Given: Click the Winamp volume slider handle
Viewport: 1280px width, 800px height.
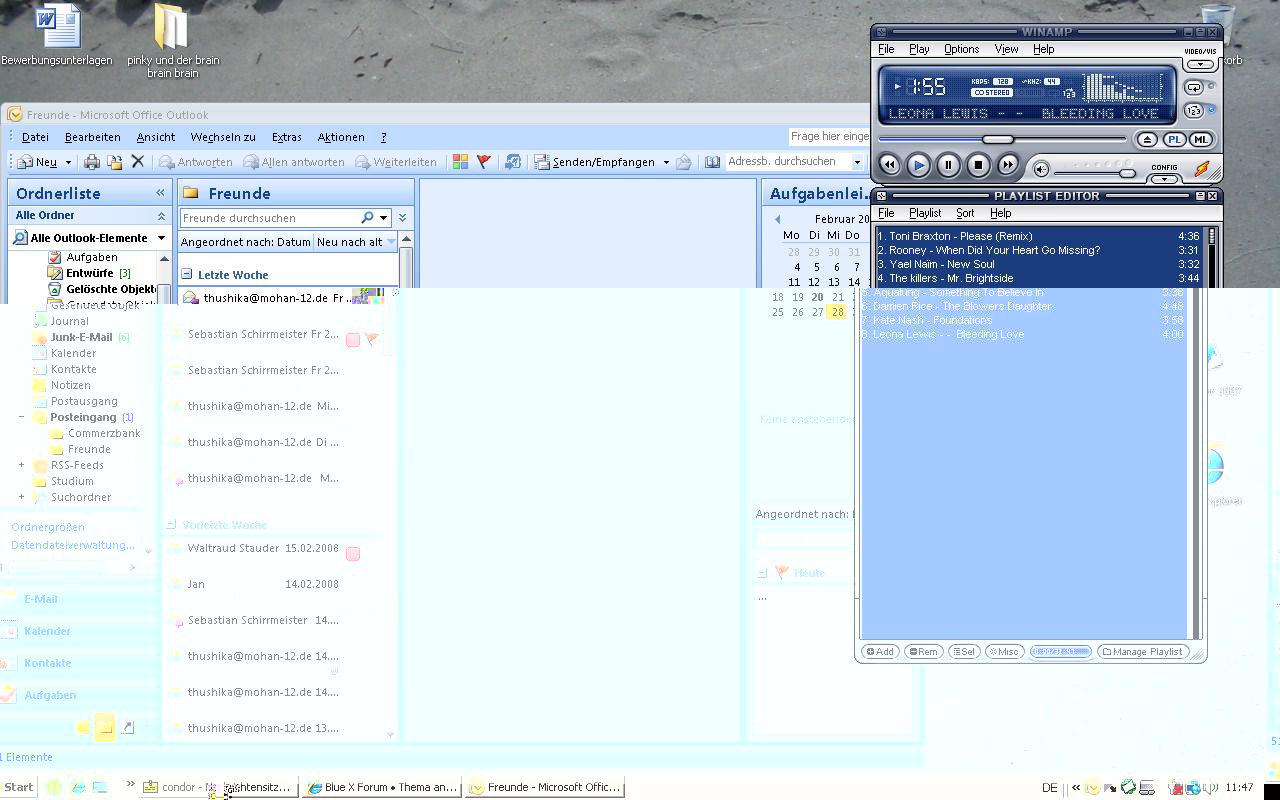Looking at the screenshot, I should [x=1127, y=173].
